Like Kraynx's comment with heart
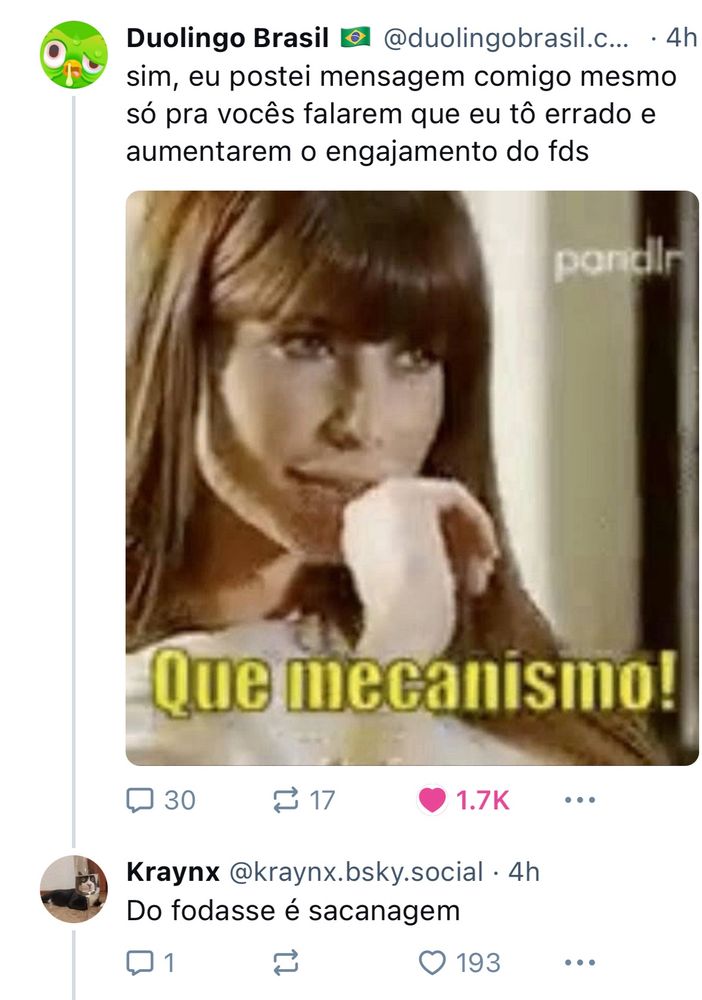 click(432, 962)
